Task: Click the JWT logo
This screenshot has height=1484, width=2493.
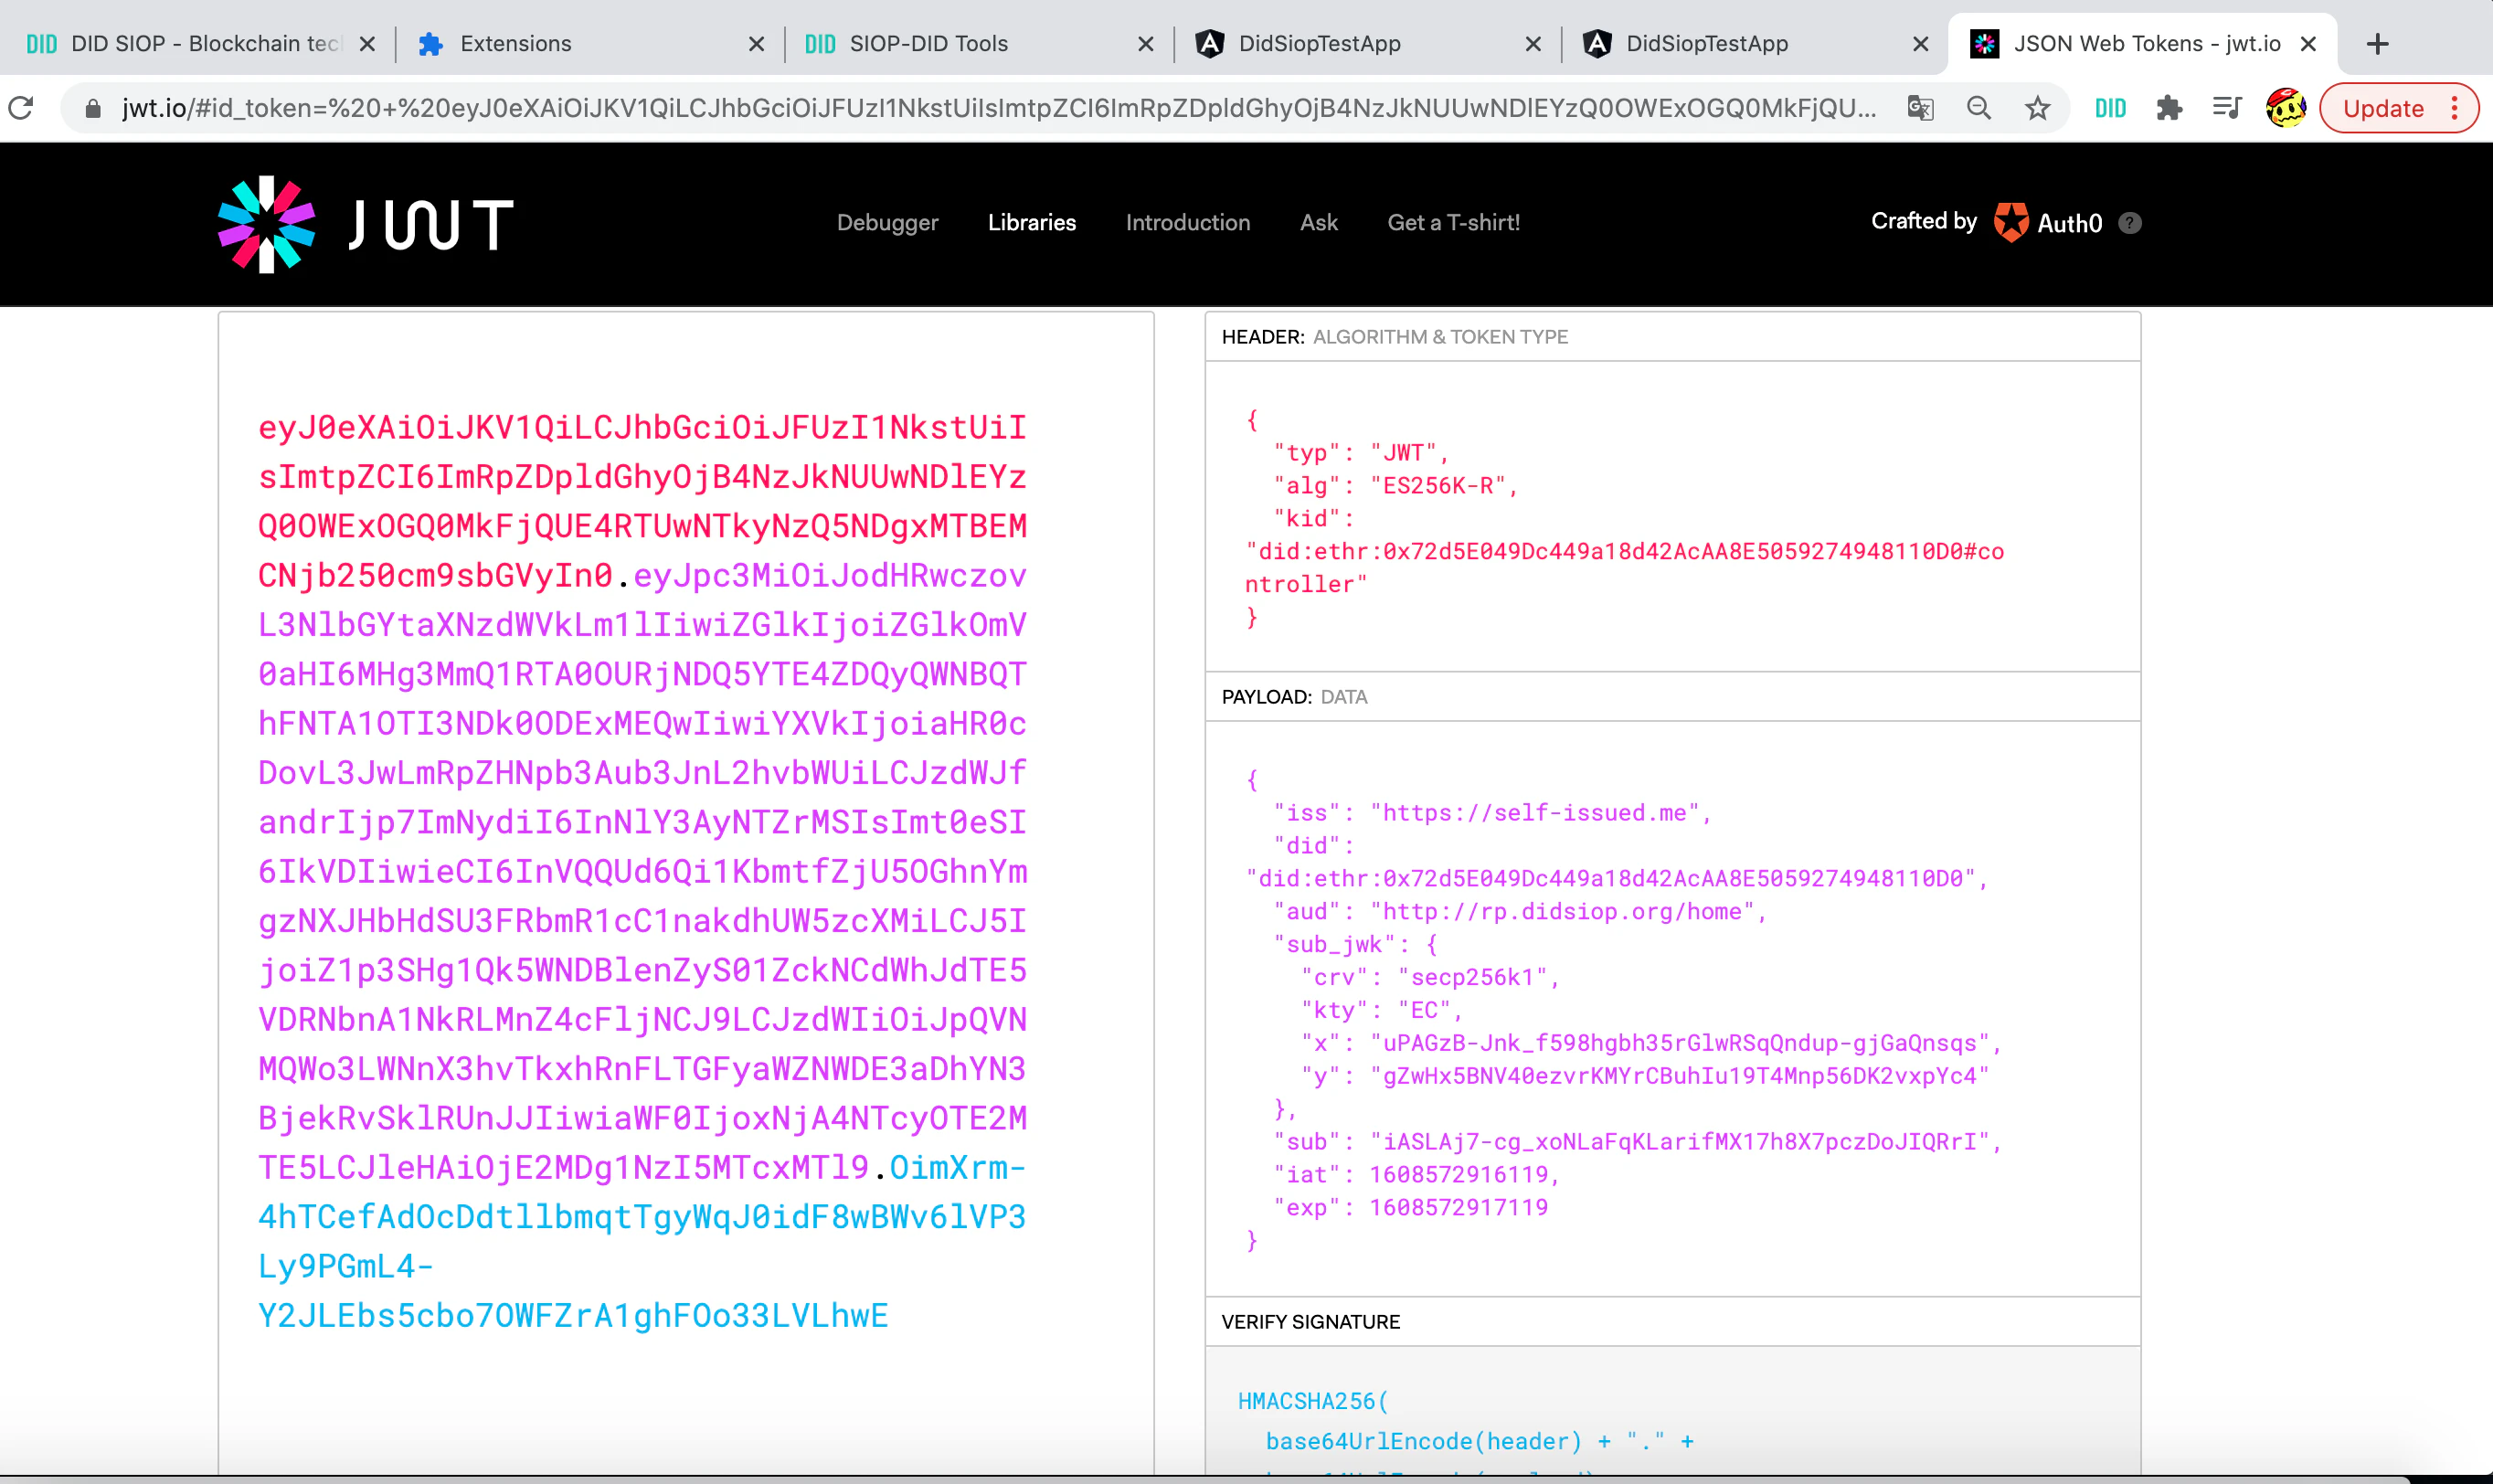Action: click(366, 224)
